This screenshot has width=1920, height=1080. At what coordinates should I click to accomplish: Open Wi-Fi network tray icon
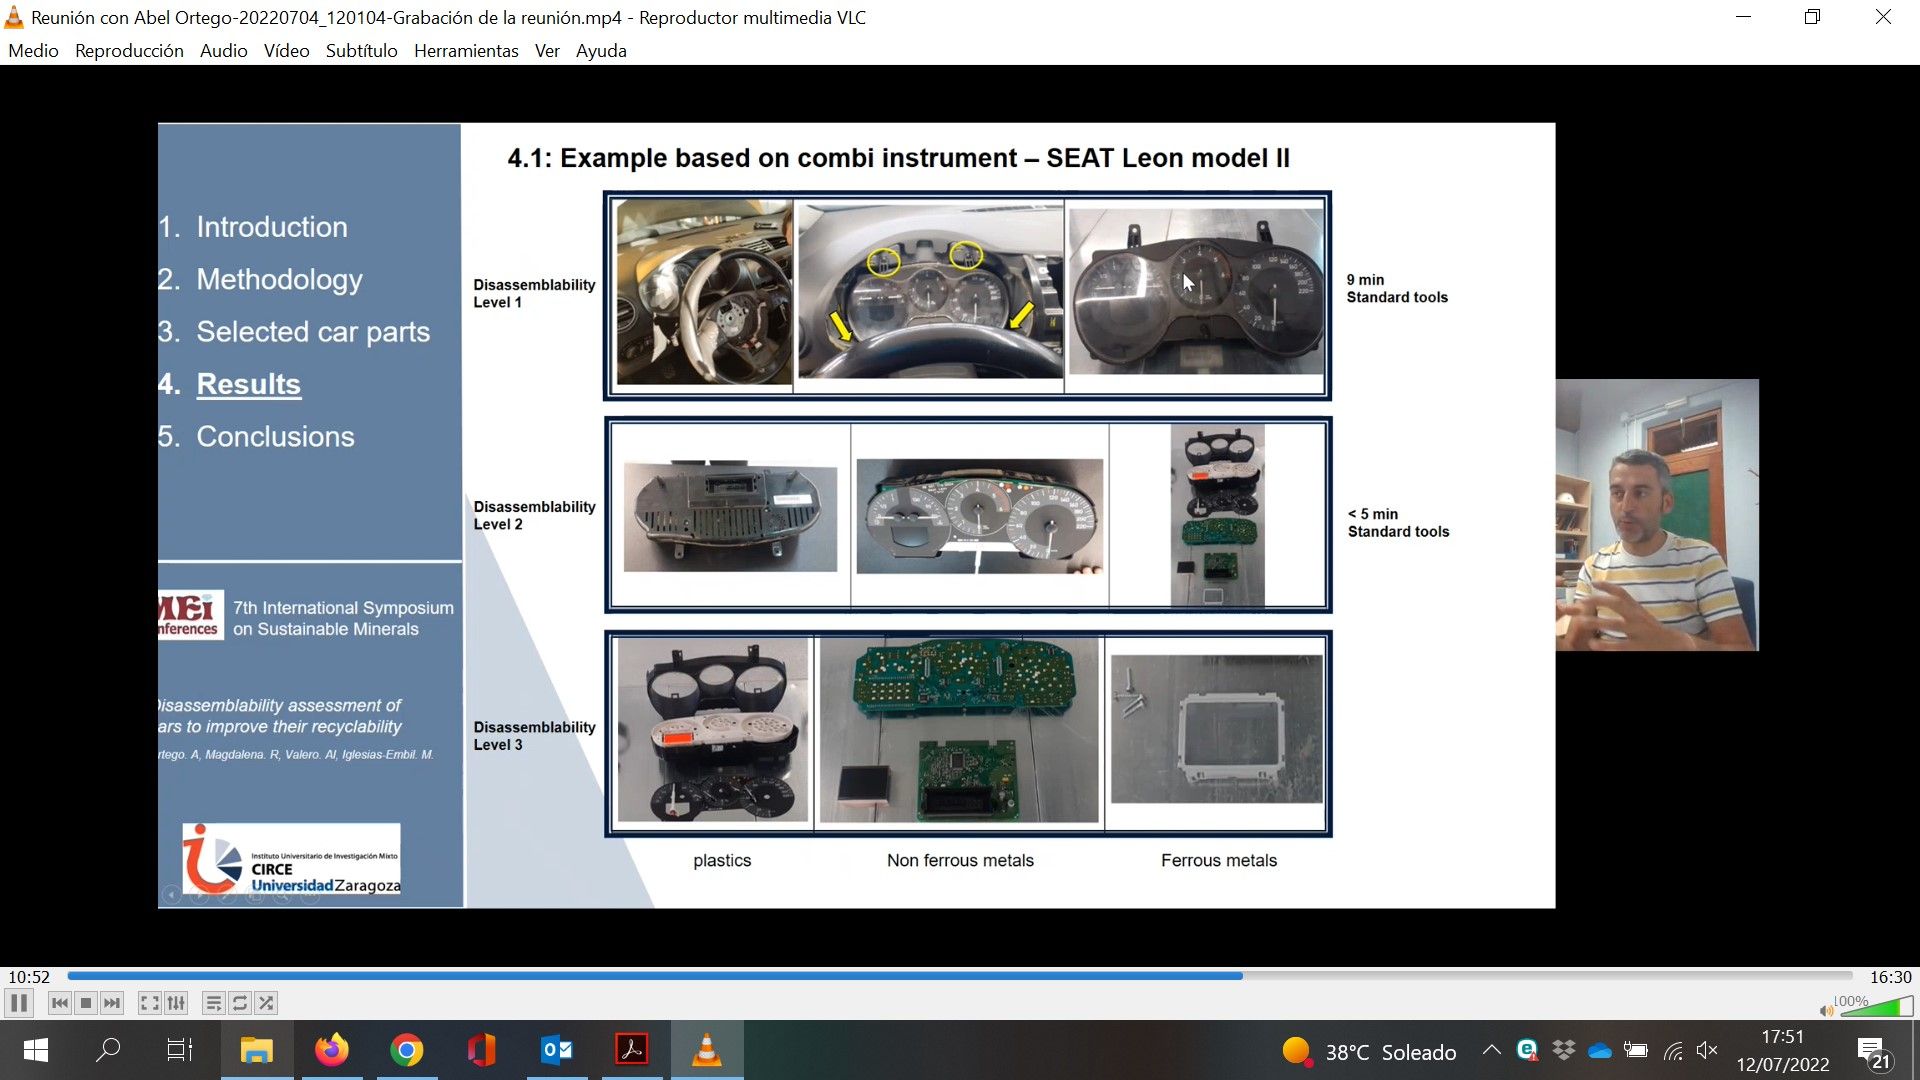coord(1672,1051)
